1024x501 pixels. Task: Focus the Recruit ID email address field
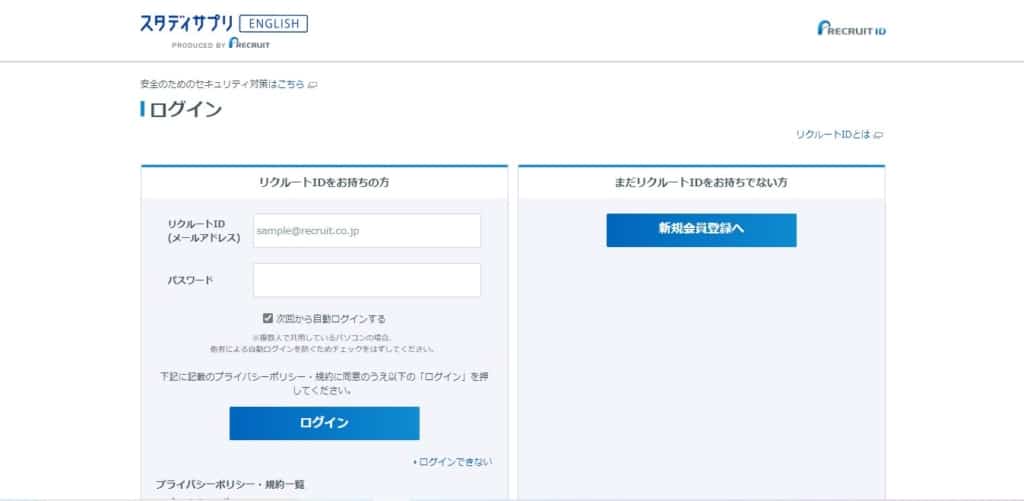367,231
